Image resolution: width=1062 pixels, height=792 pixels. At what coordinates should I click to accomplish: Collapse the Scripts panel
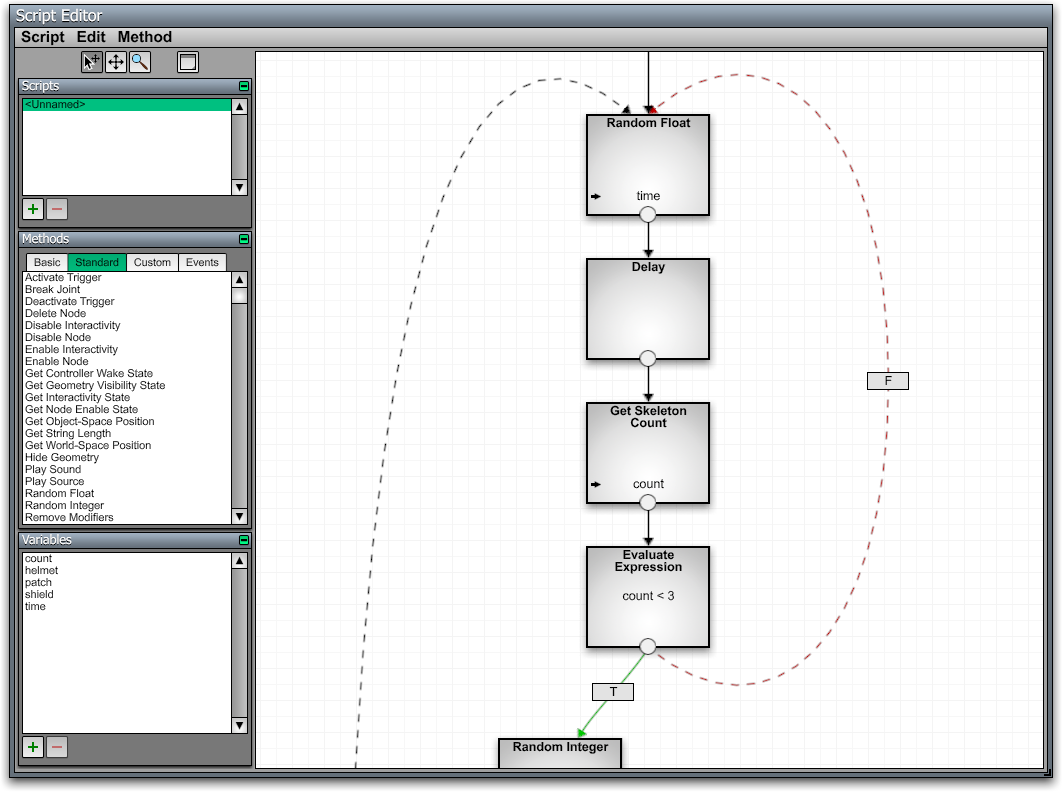coord(244,86)
